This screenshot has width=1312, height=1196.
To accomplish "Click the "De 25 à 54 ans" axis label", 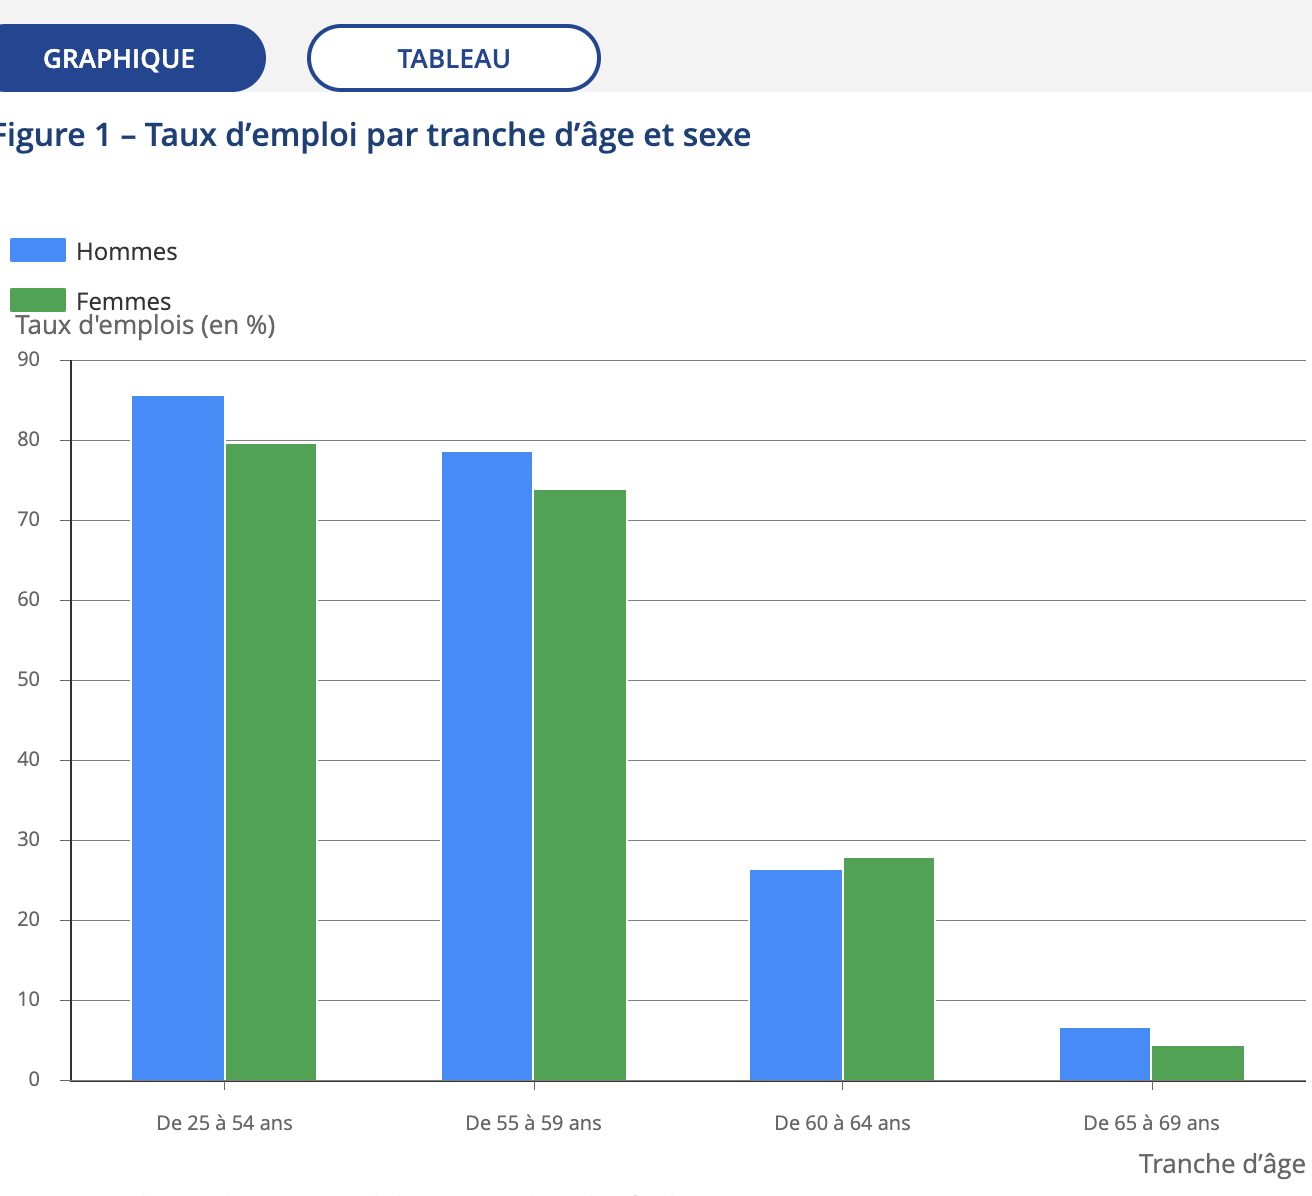I will tap(225, 1123).
